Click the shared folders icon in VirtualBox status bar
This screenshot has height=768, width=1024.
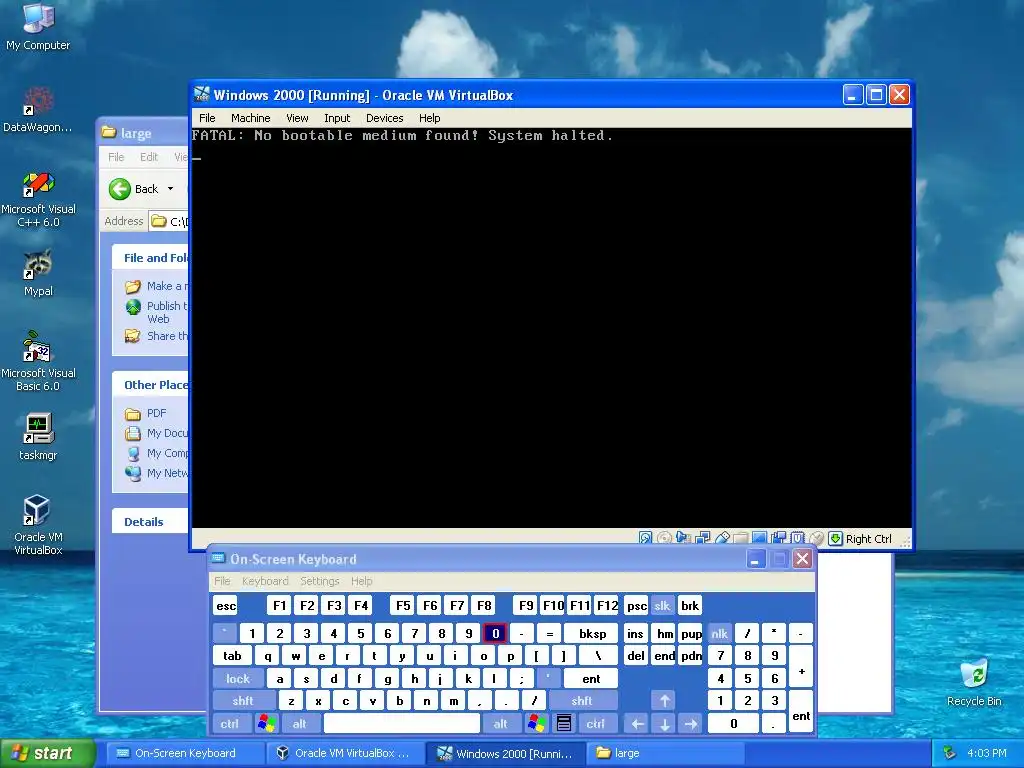741,538
